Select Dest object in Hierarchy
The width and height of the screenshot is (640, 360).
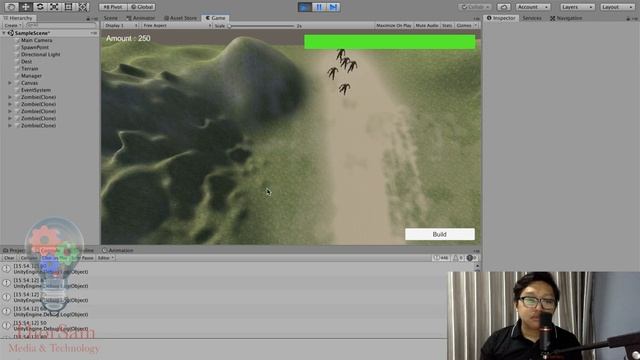(x=26, y=62)
